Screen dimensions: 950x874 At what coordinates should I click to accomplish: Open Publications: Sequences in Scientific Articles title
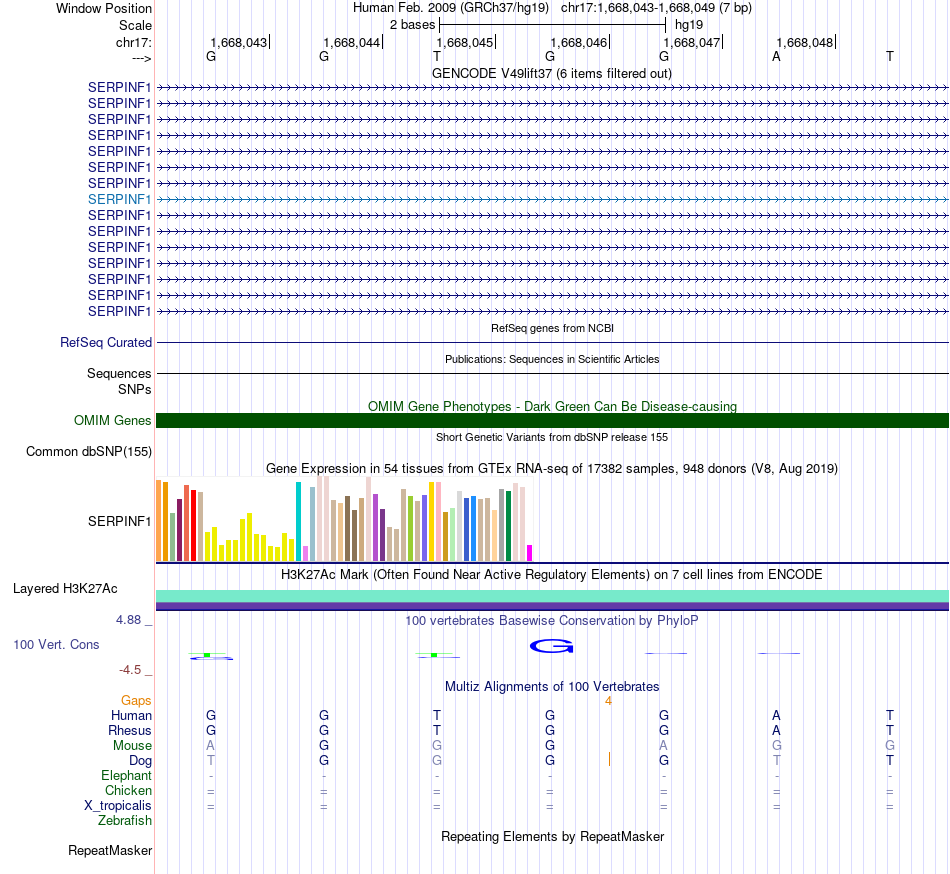552,359
